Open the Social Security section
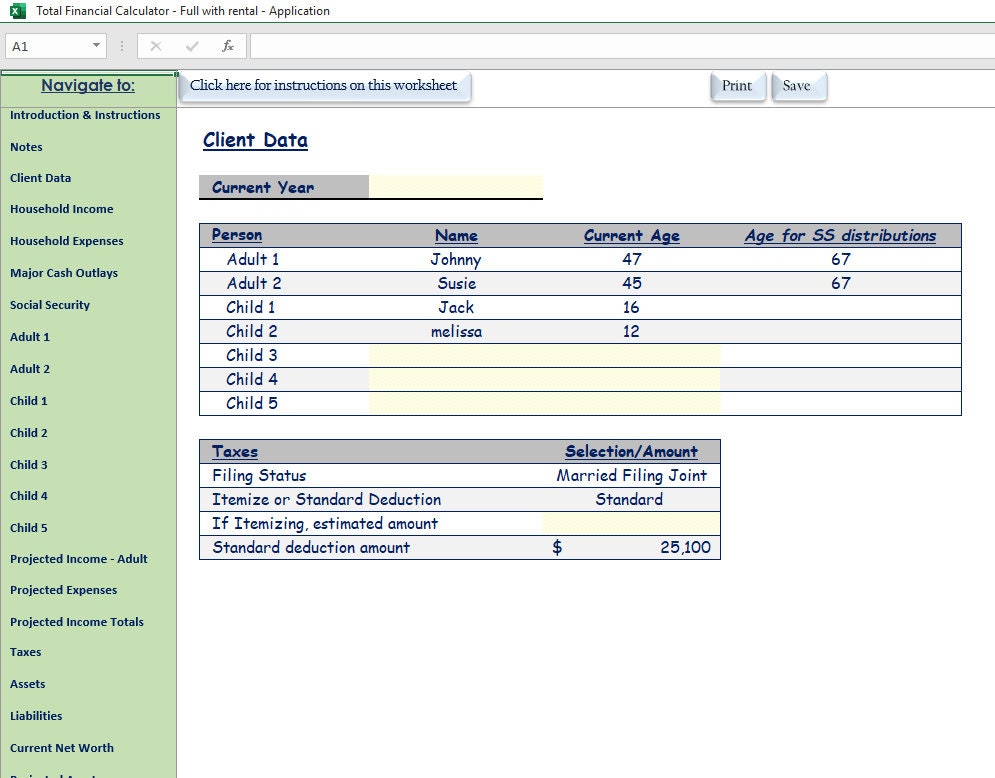Viewport: 995px width, 778px height. point(50,305)
